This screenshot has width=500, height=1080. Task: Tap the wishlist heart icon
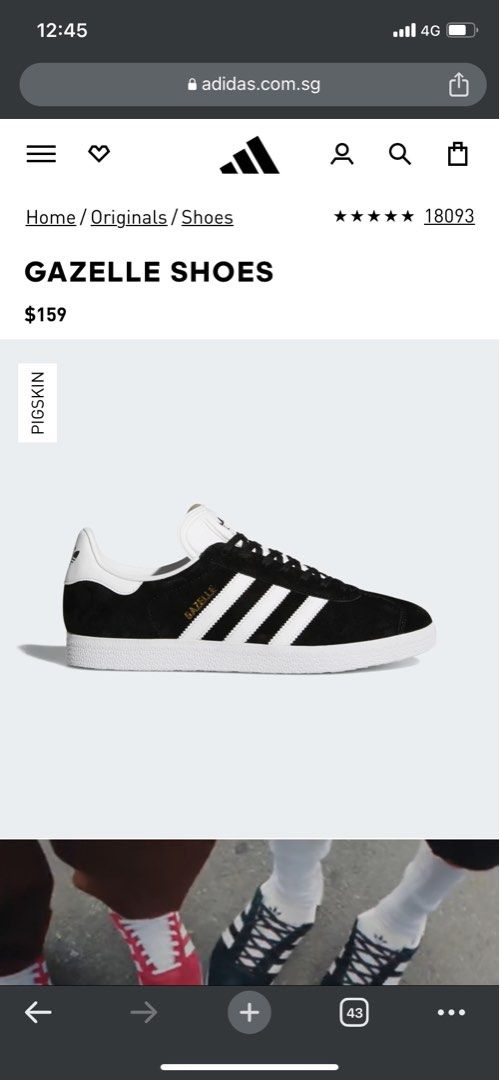[99, 154]
